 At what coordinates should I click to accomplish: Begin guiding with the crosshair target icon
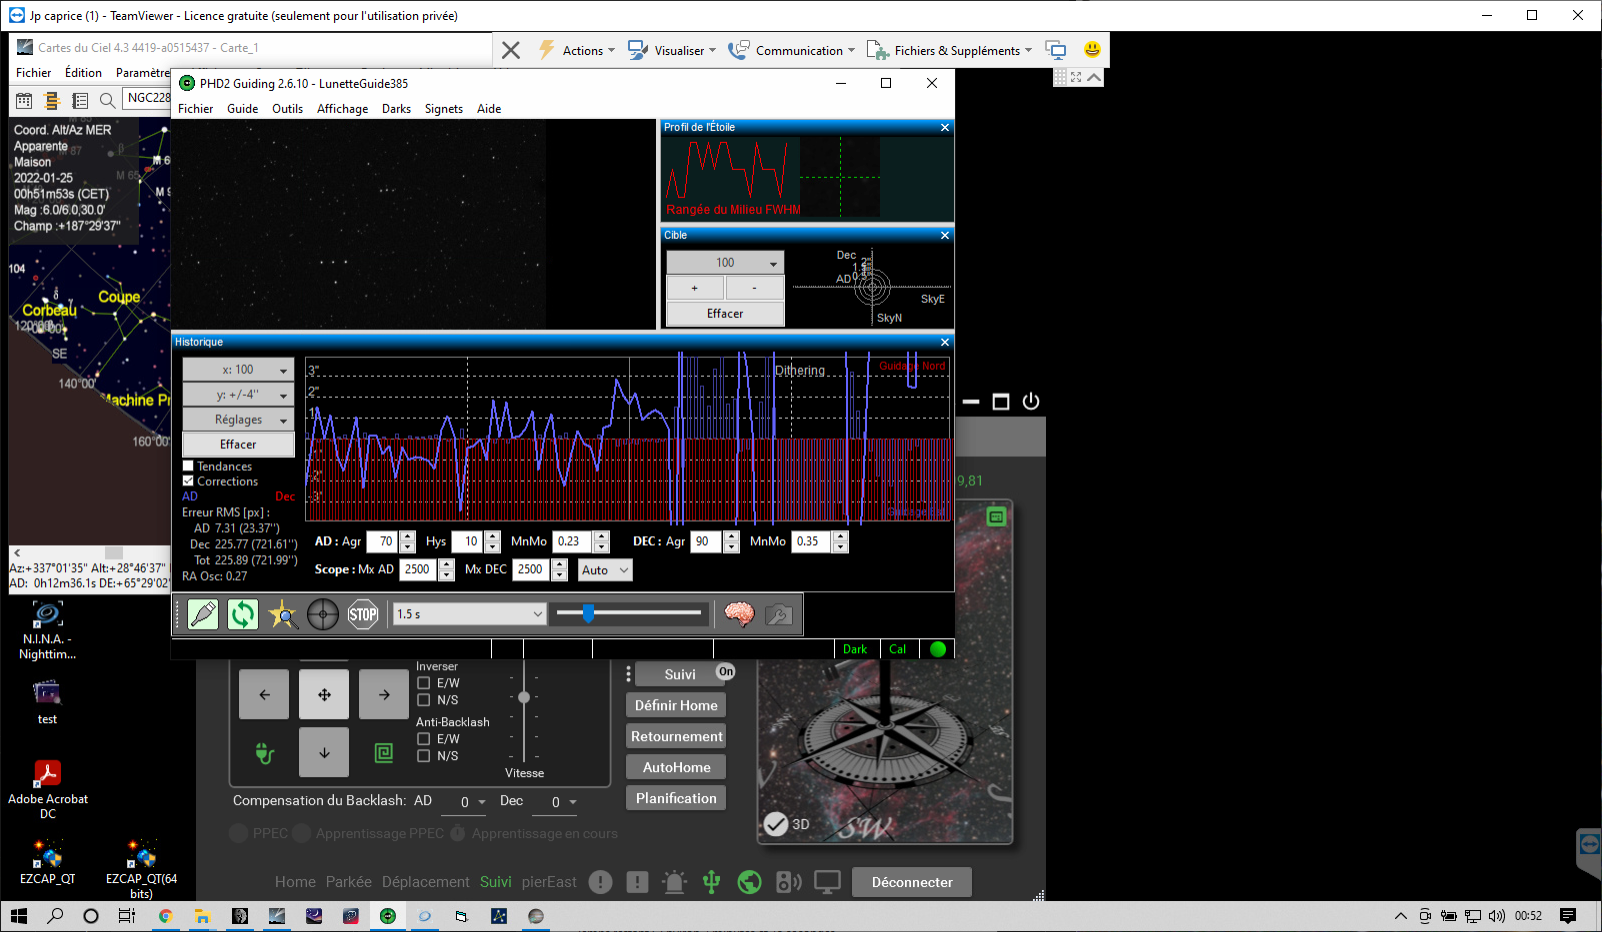point(323,614)
